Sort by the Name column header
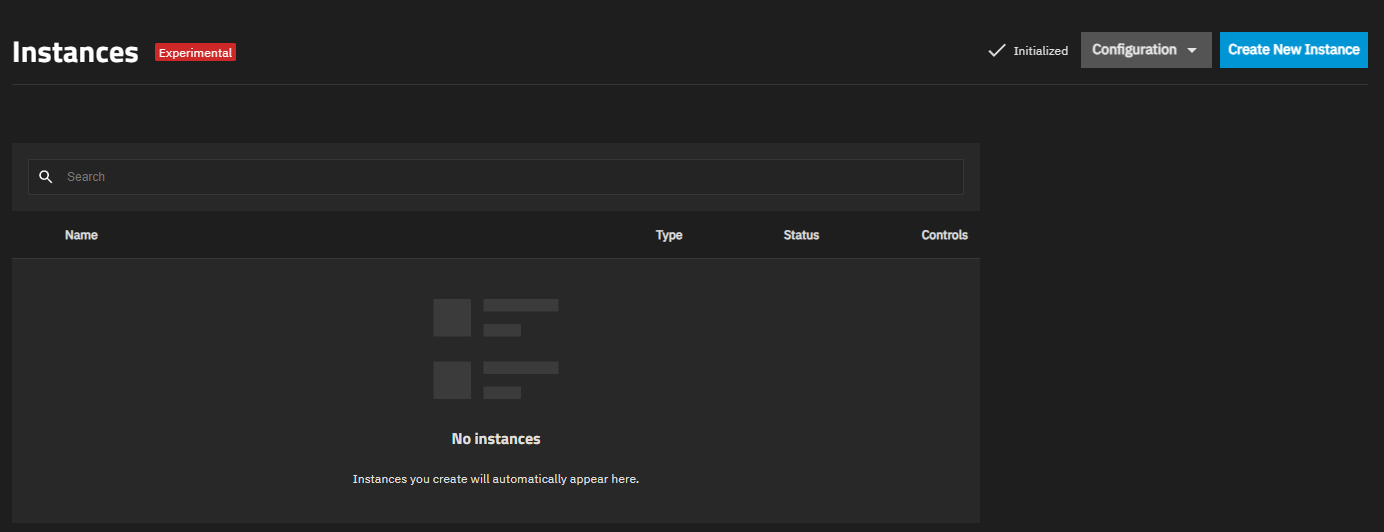Screen dimensions: 1384x532 (81, 235)
